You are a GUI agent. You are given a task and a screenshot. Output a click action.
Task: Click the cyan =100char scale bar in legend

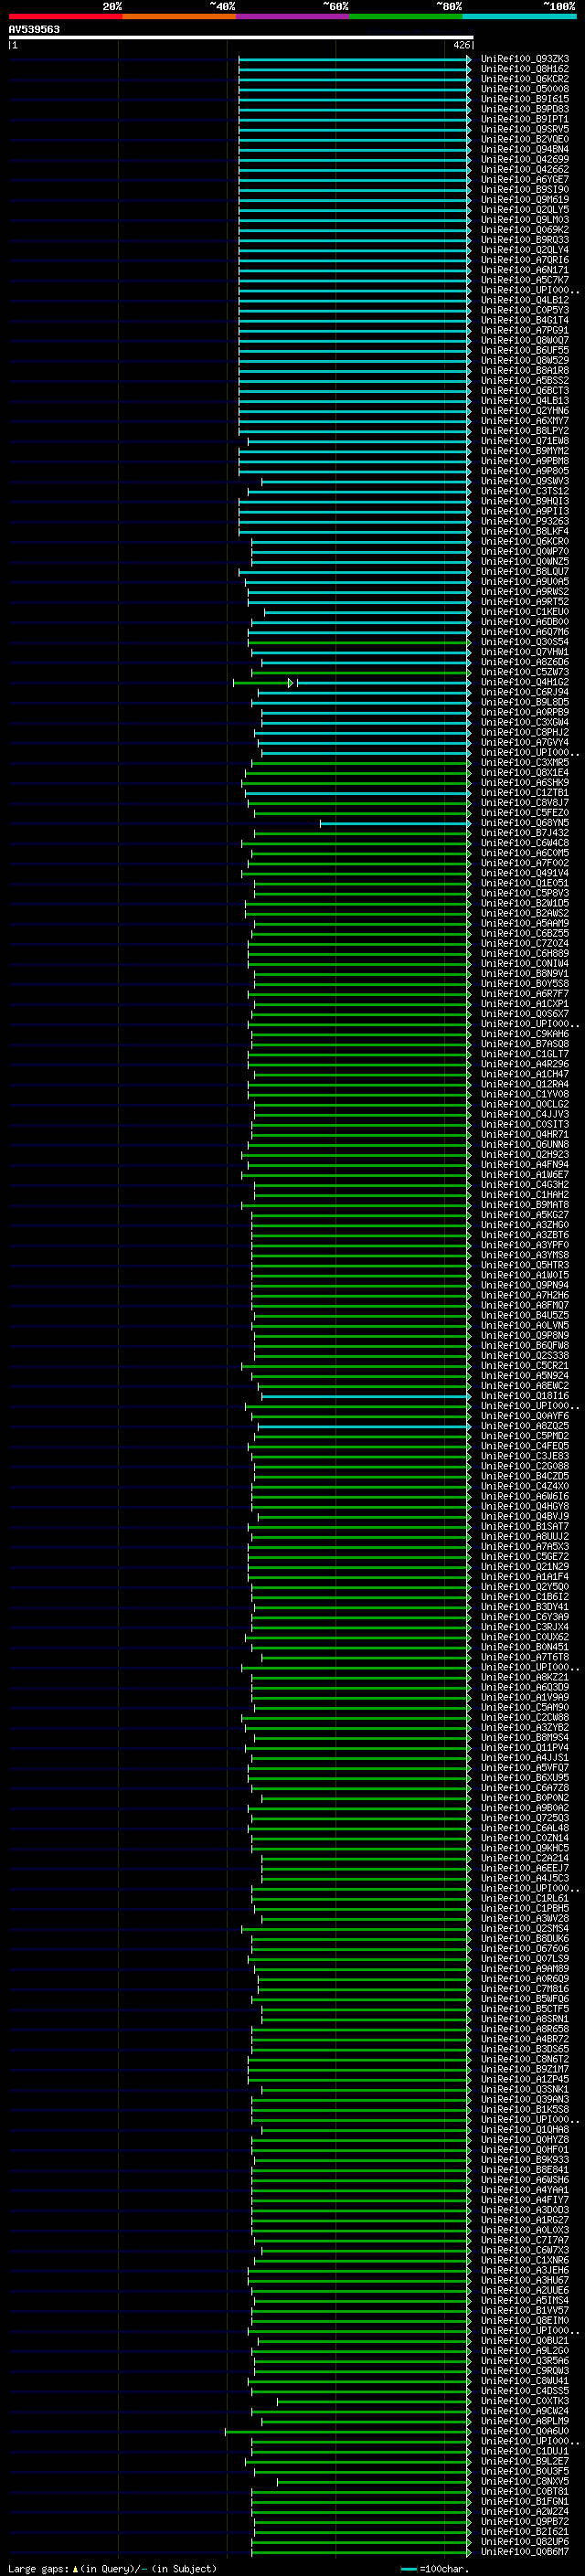pyautogui.click(x=409, y=2569)
